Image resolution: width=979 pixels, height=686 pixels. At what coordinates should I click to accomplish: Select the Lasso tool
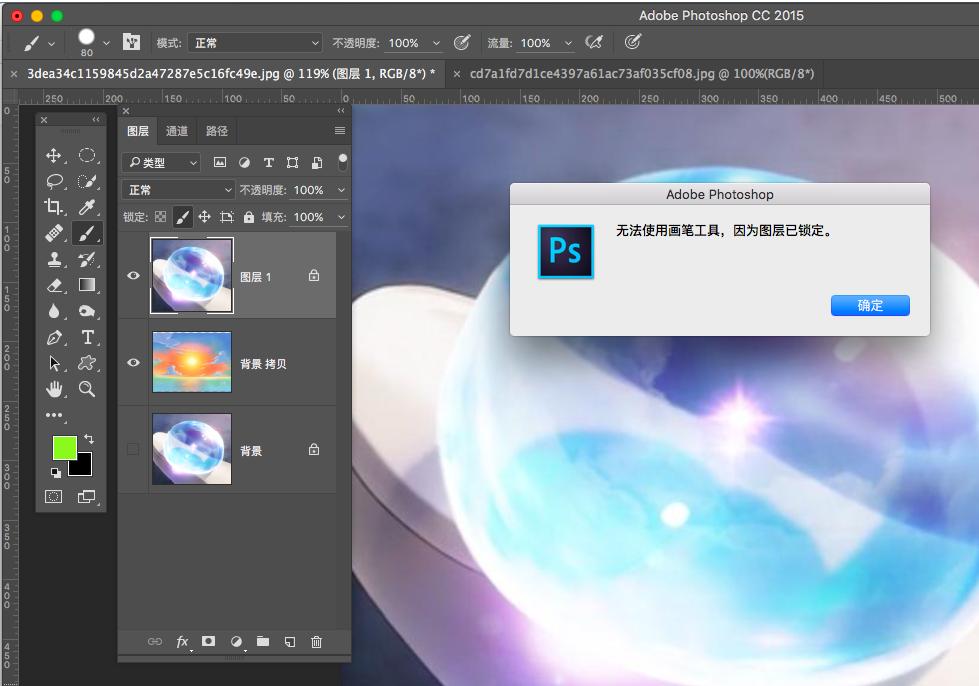coord(54,181)
